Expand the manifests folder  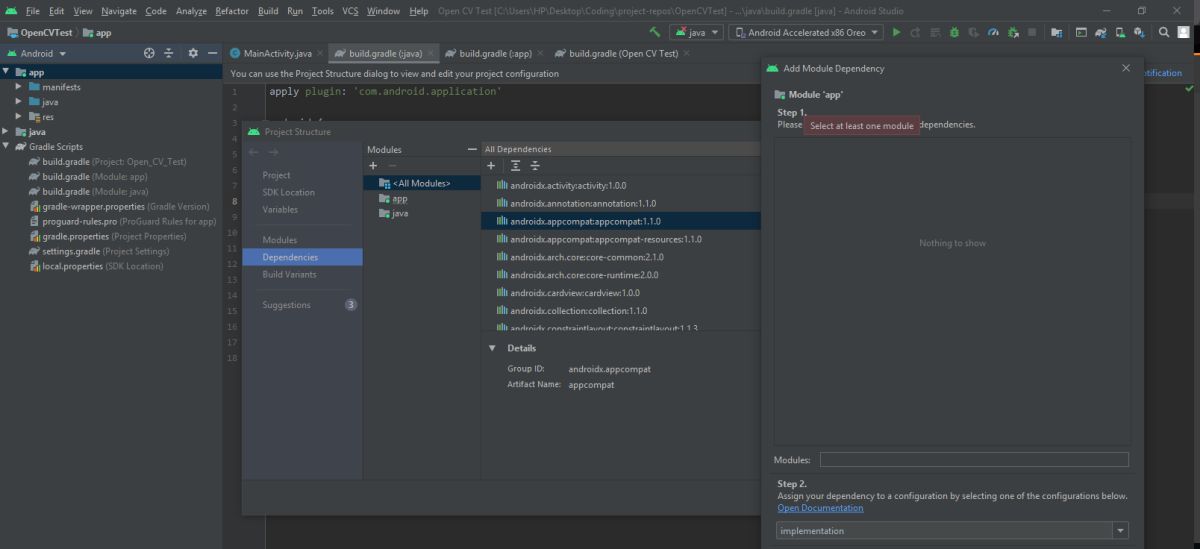[x=19, y=87]
